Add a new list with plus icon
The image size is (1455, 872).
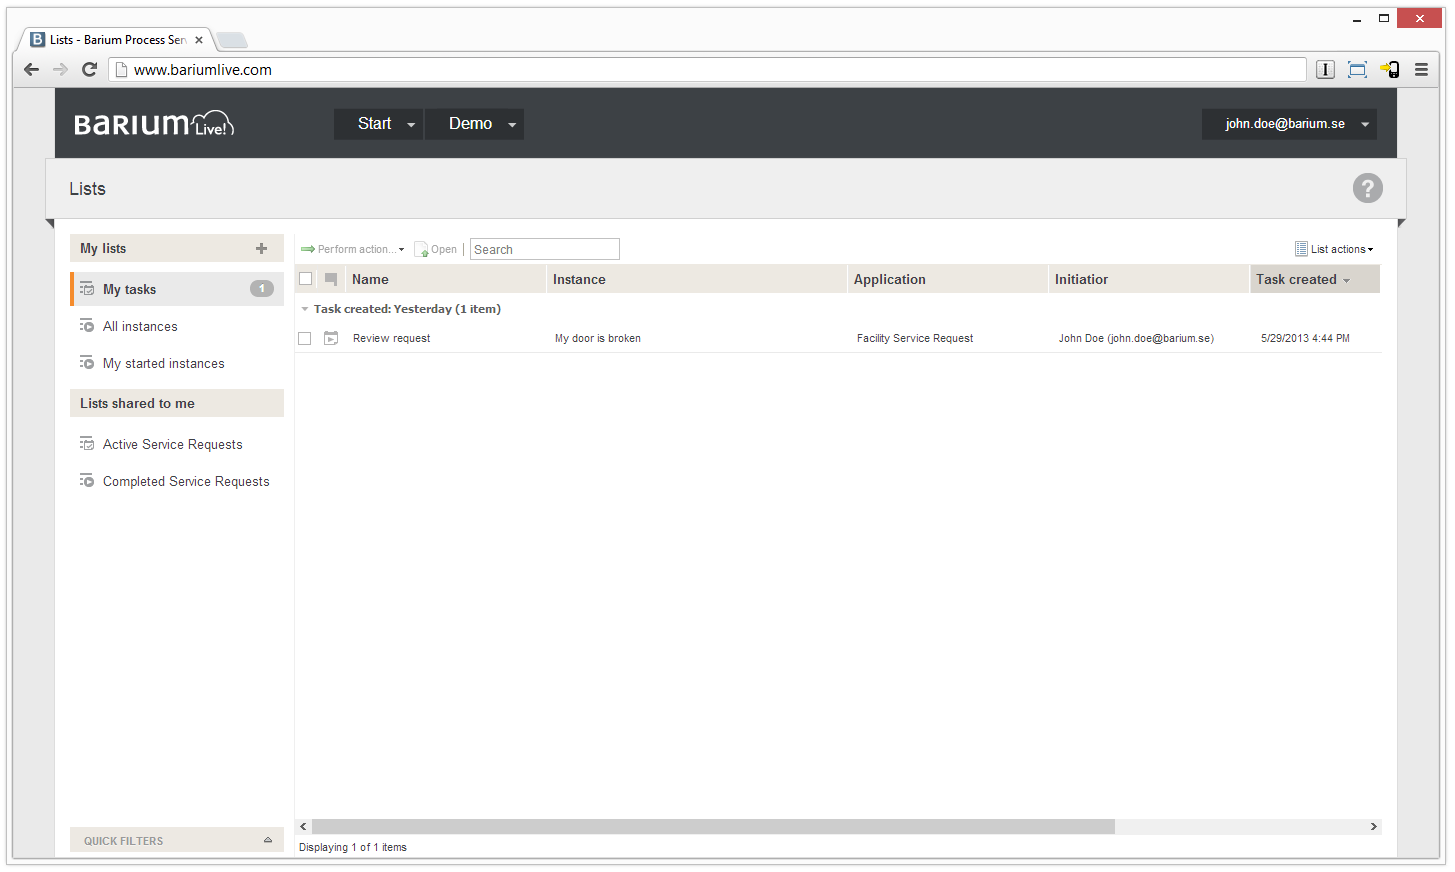pyautogui.click(x=261, y=249)
